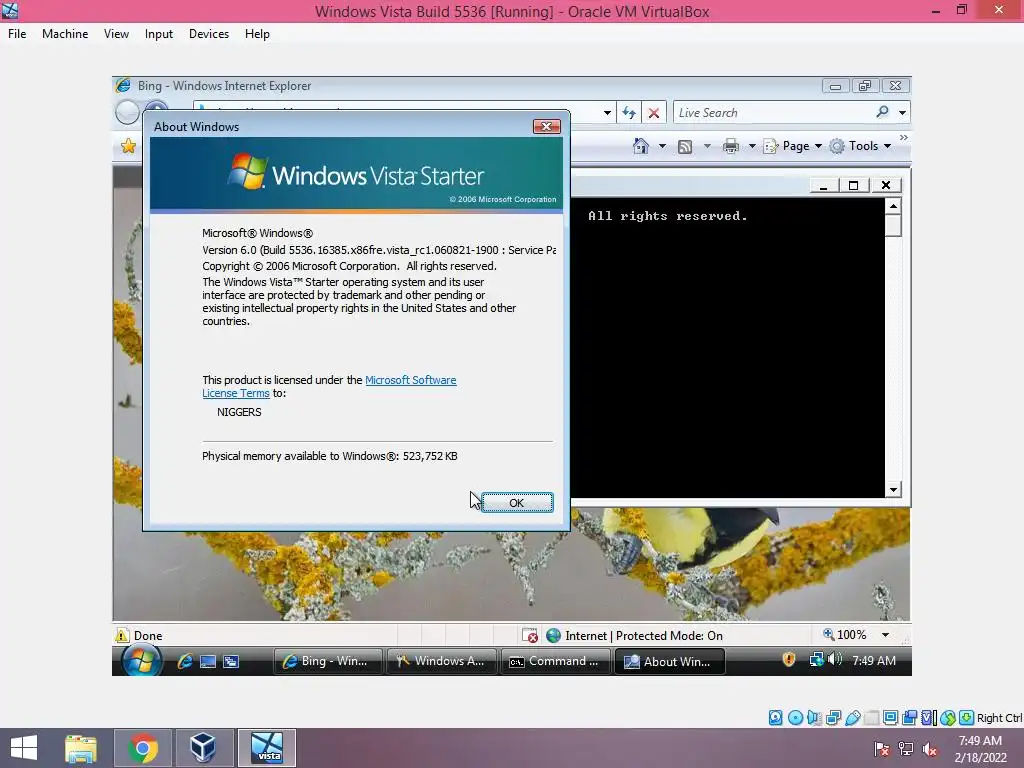Screen dimensions: 1024x768
Task: Open File Explorer from host taskbar
Action: tap(80, 748)
